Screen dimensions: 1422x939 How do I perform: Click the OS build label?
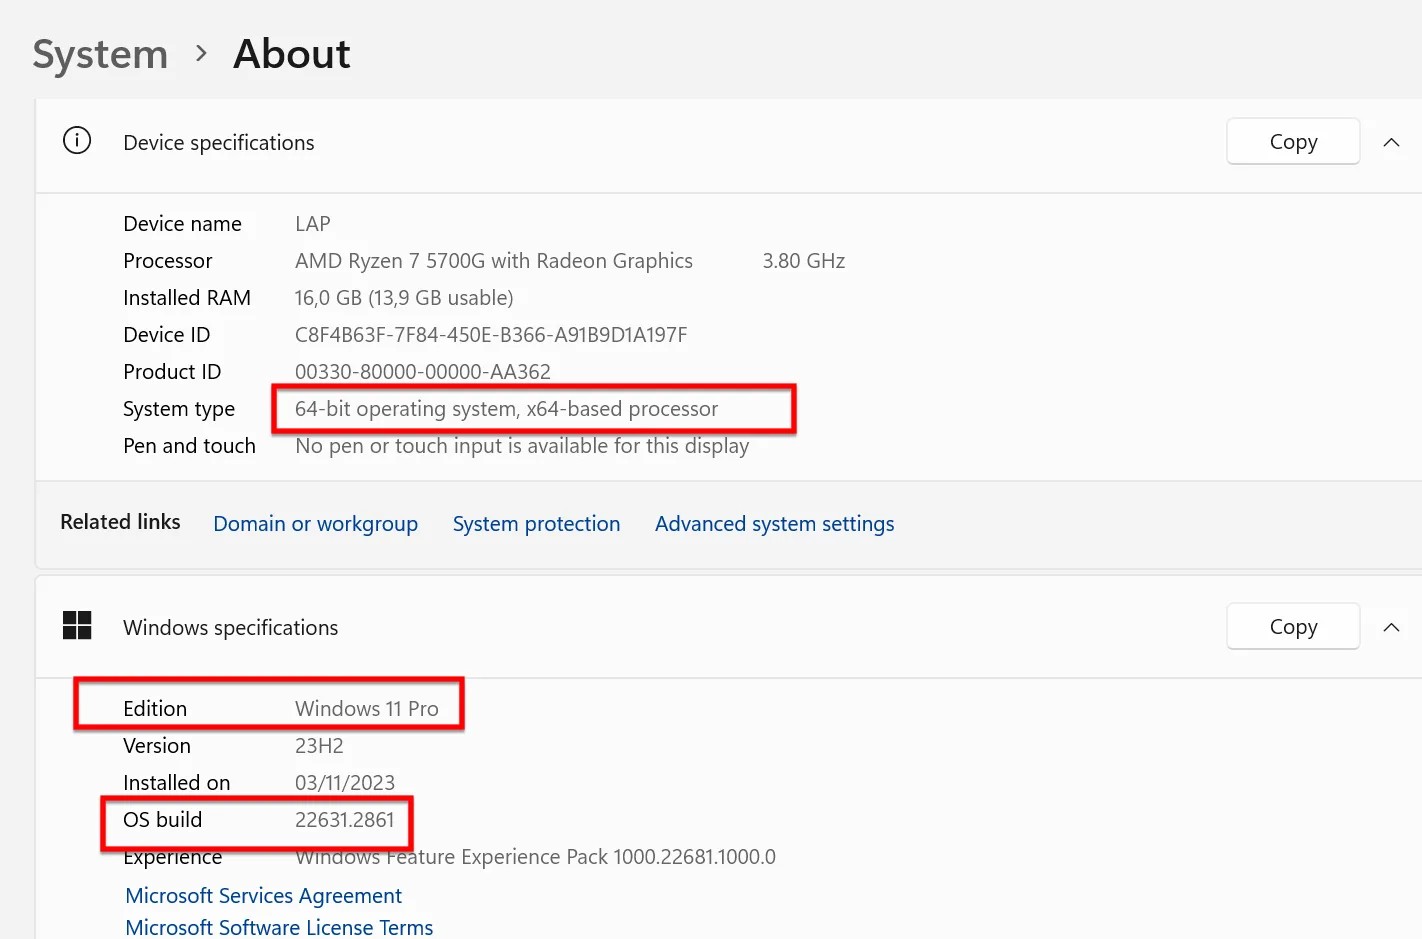click(162, 820)
